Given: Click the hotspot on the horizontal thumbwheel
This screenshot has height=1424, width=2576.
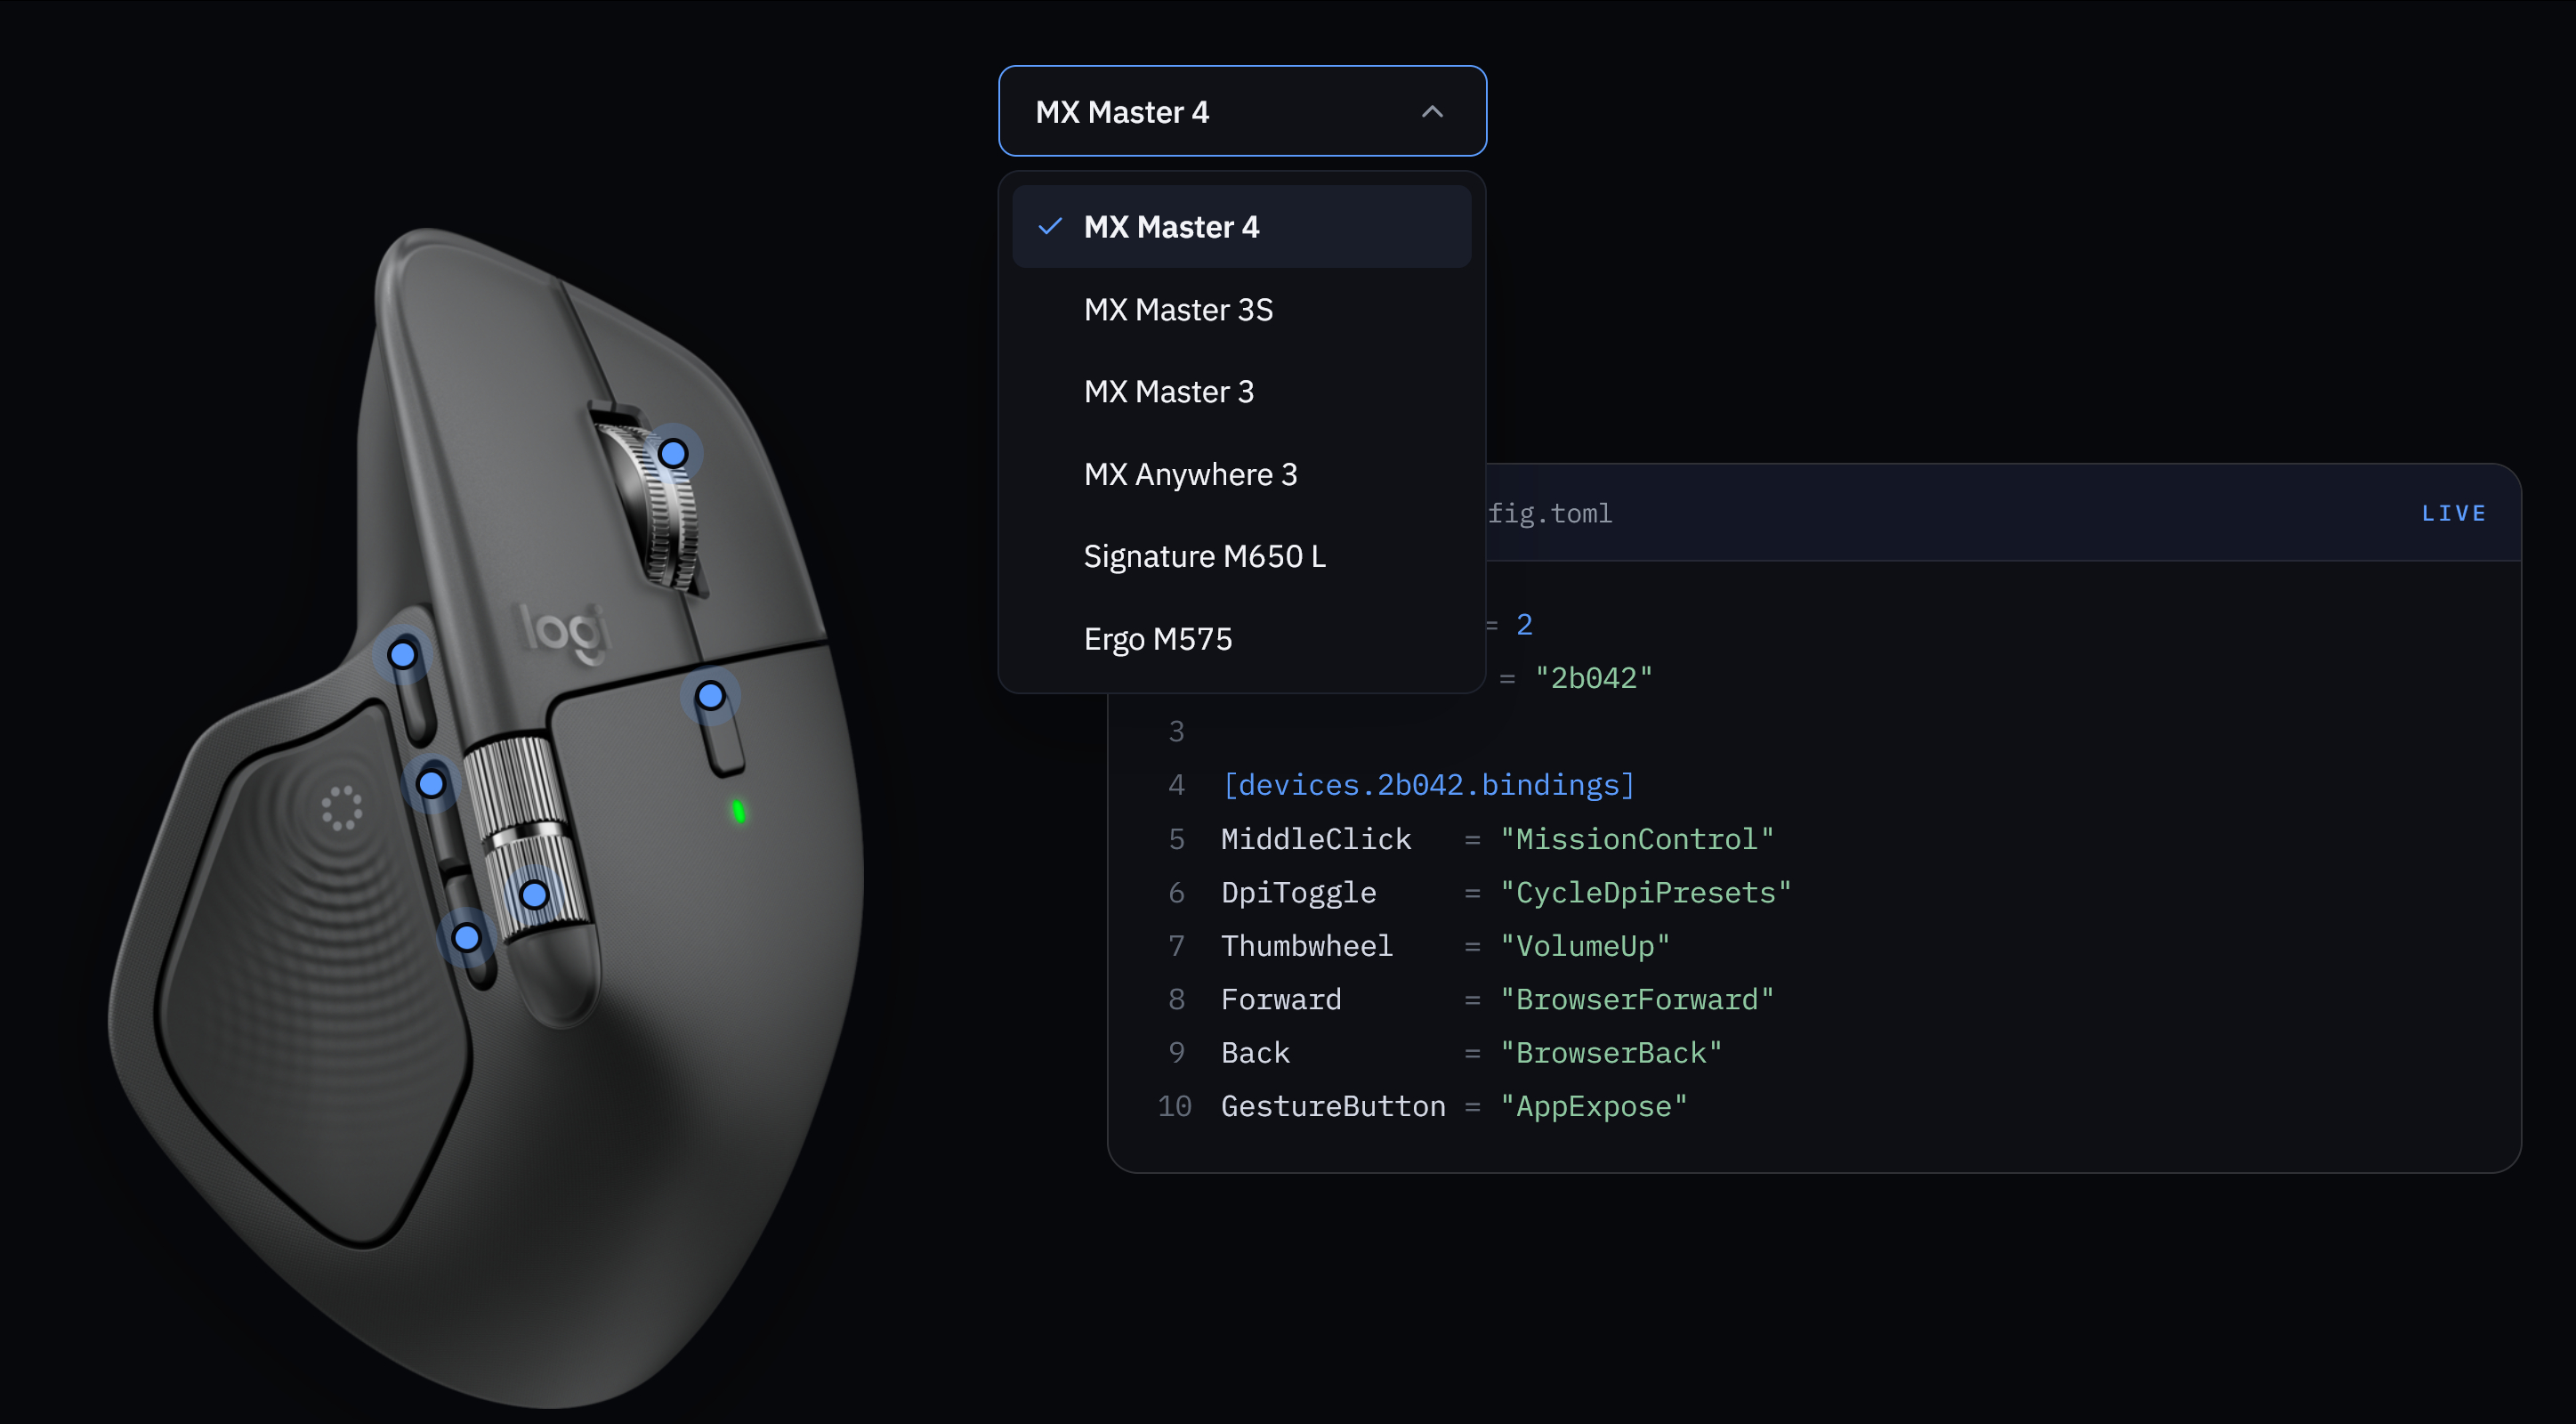Looking at the screenshot, I should click(534, 894).
